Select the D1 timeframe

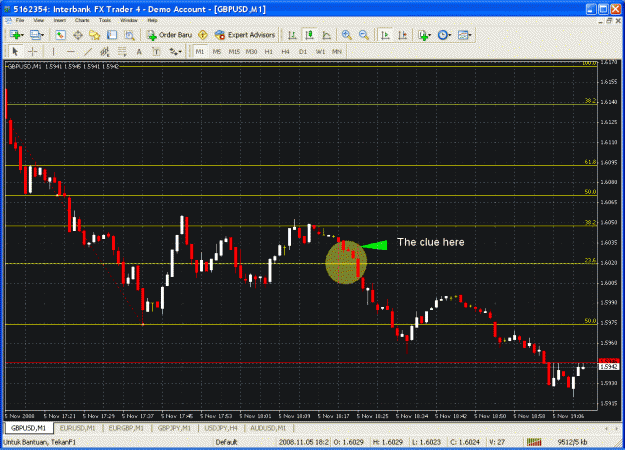pyautogui.click(x=303, y=51)
